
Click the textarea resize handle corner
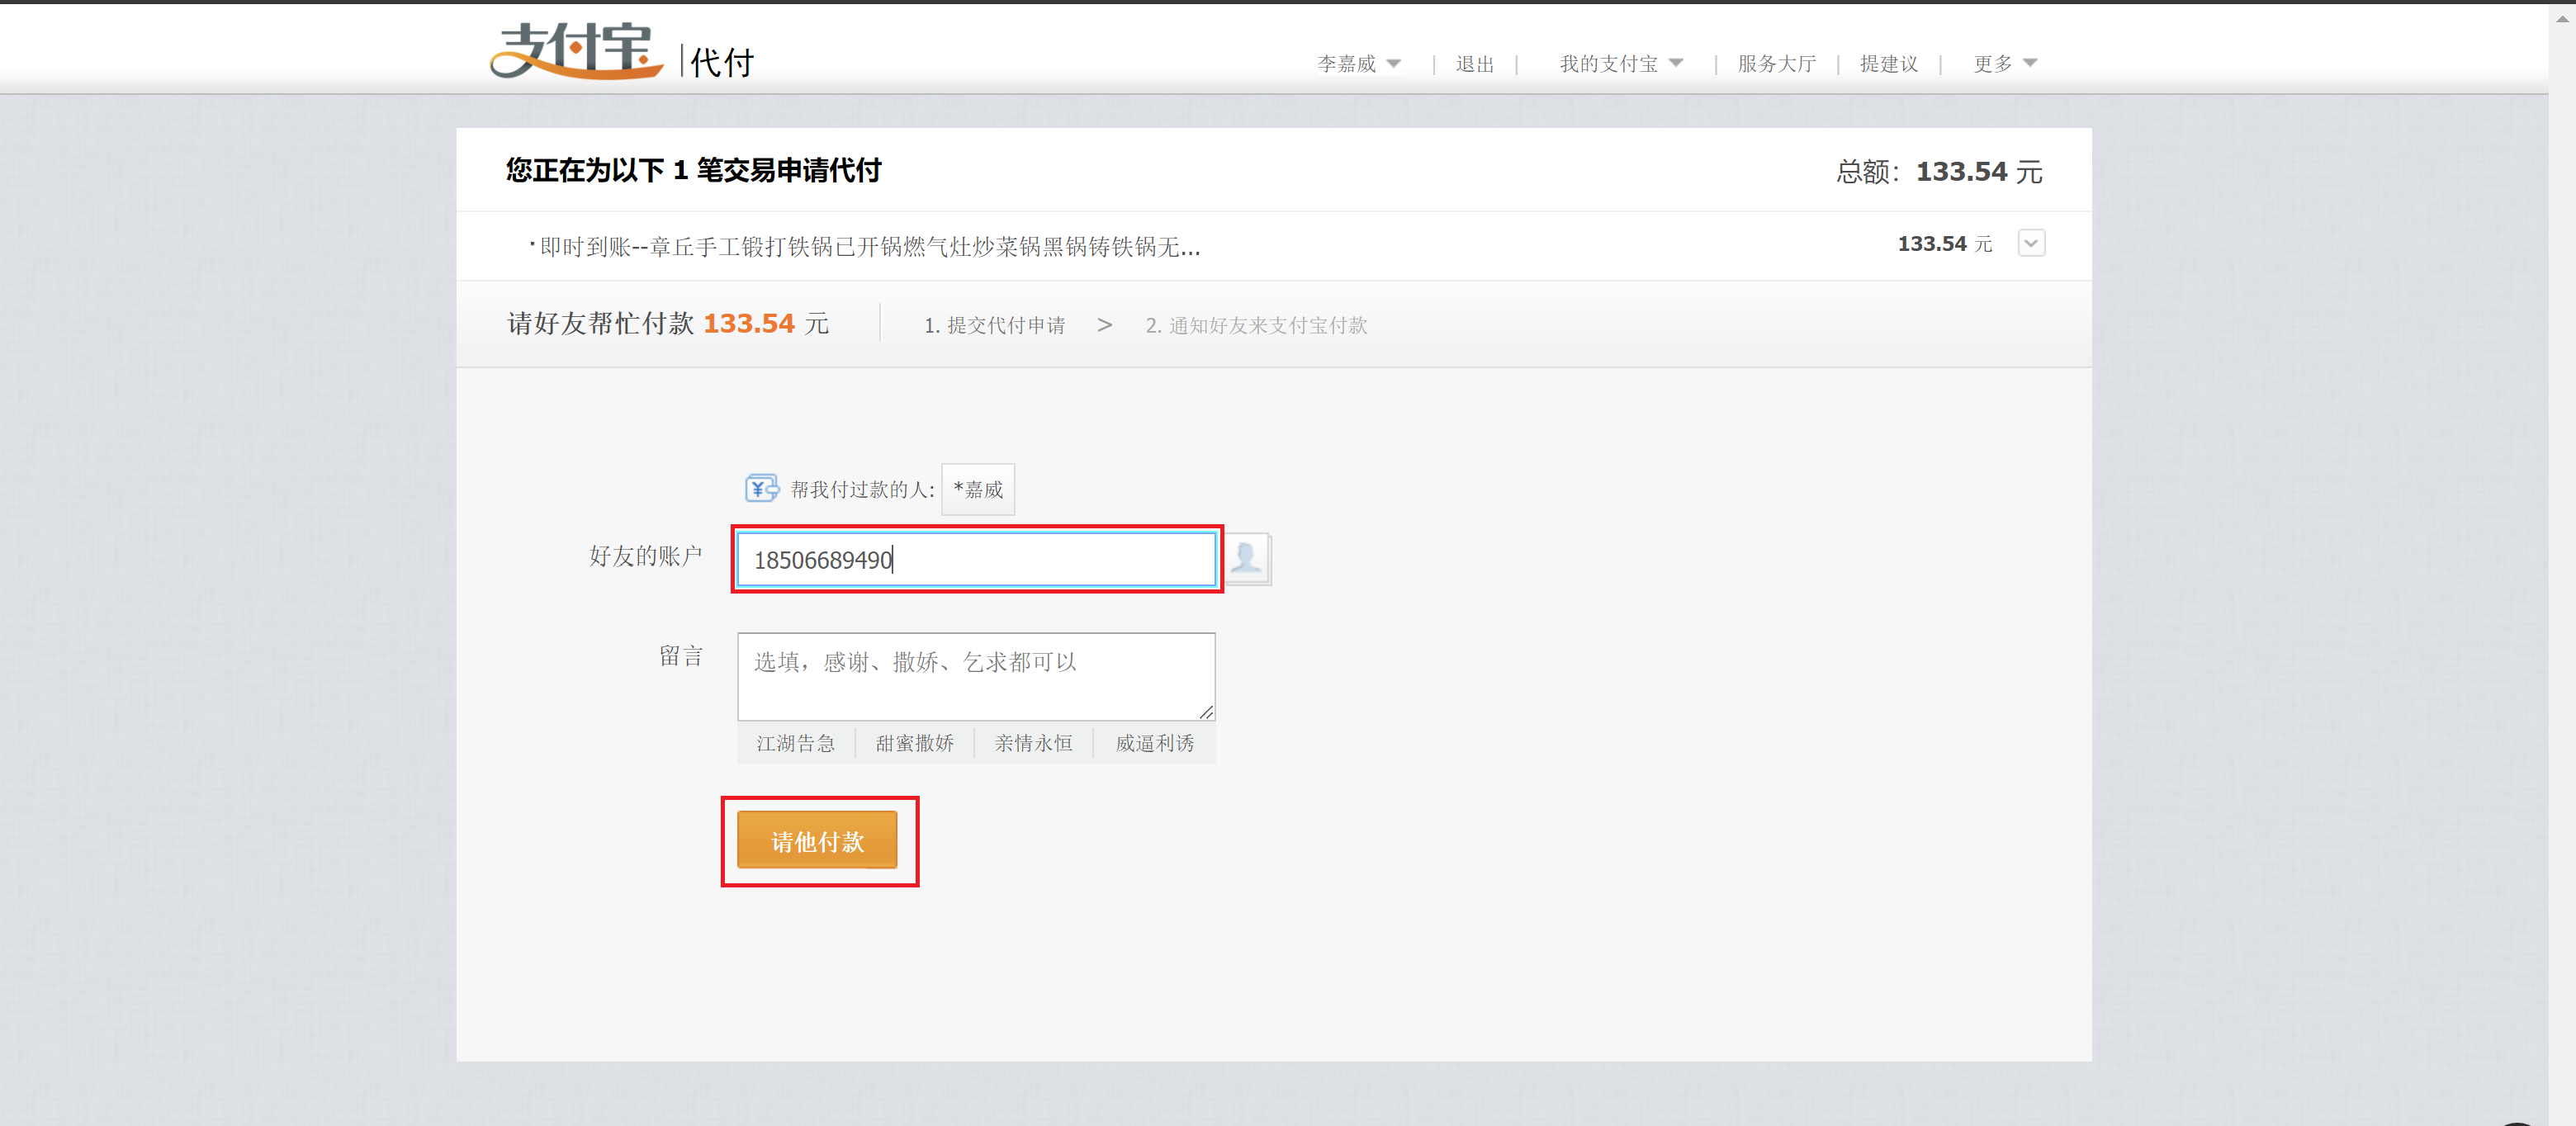click(x=1207, y=712)
